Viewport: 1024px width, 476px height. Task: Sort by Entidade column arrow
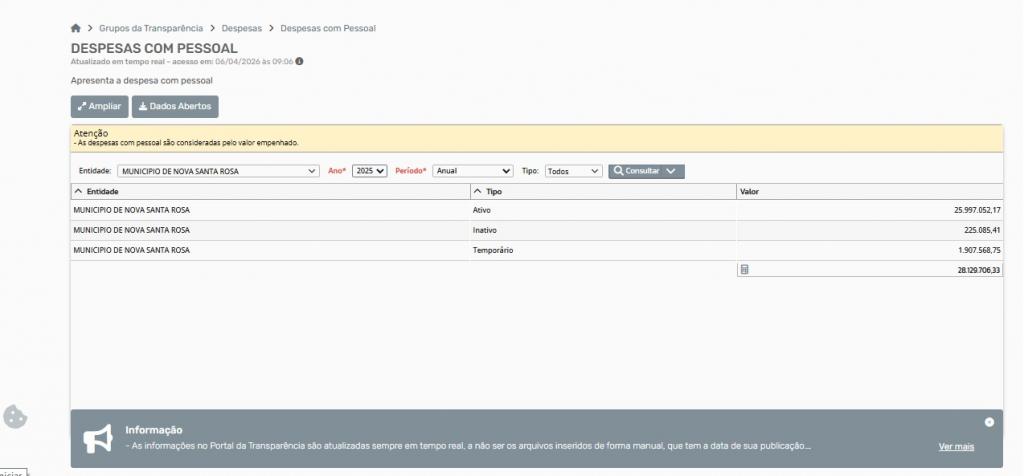(79, 190)
